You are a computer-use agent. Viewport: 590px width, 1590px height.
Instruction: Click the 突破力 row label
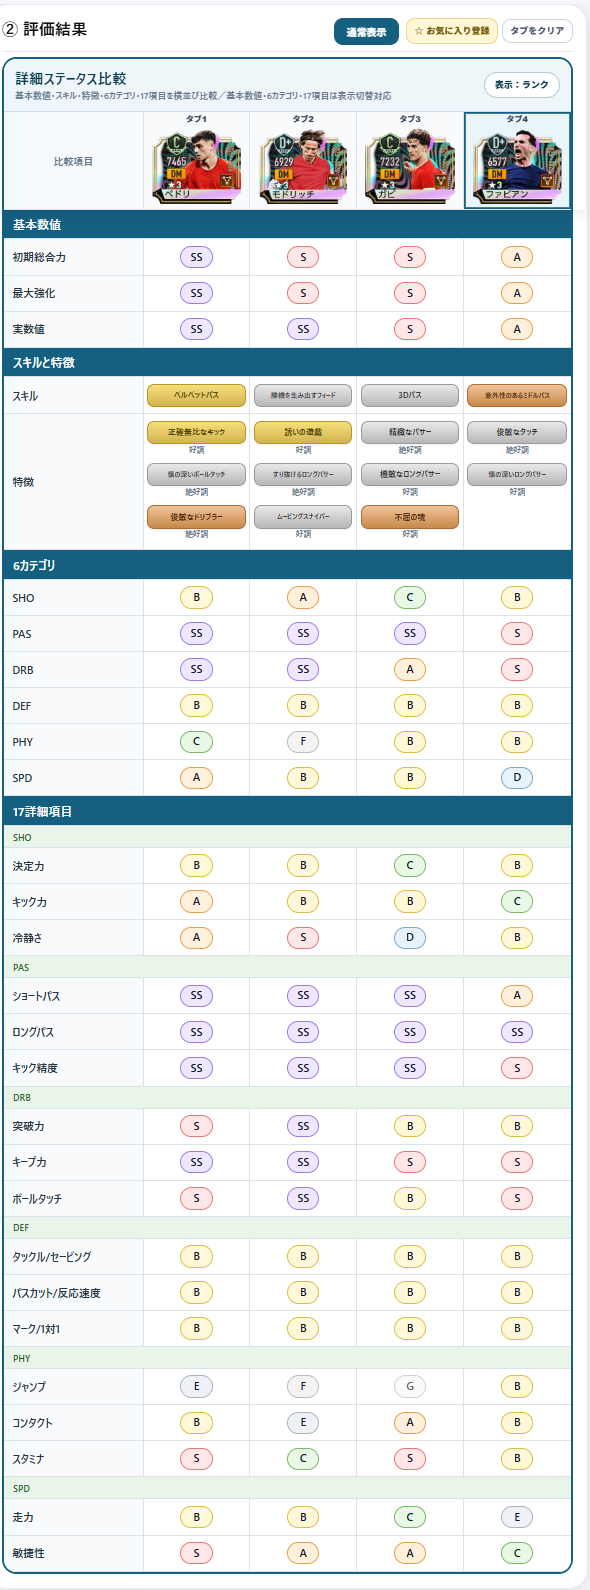point(29,1127)
